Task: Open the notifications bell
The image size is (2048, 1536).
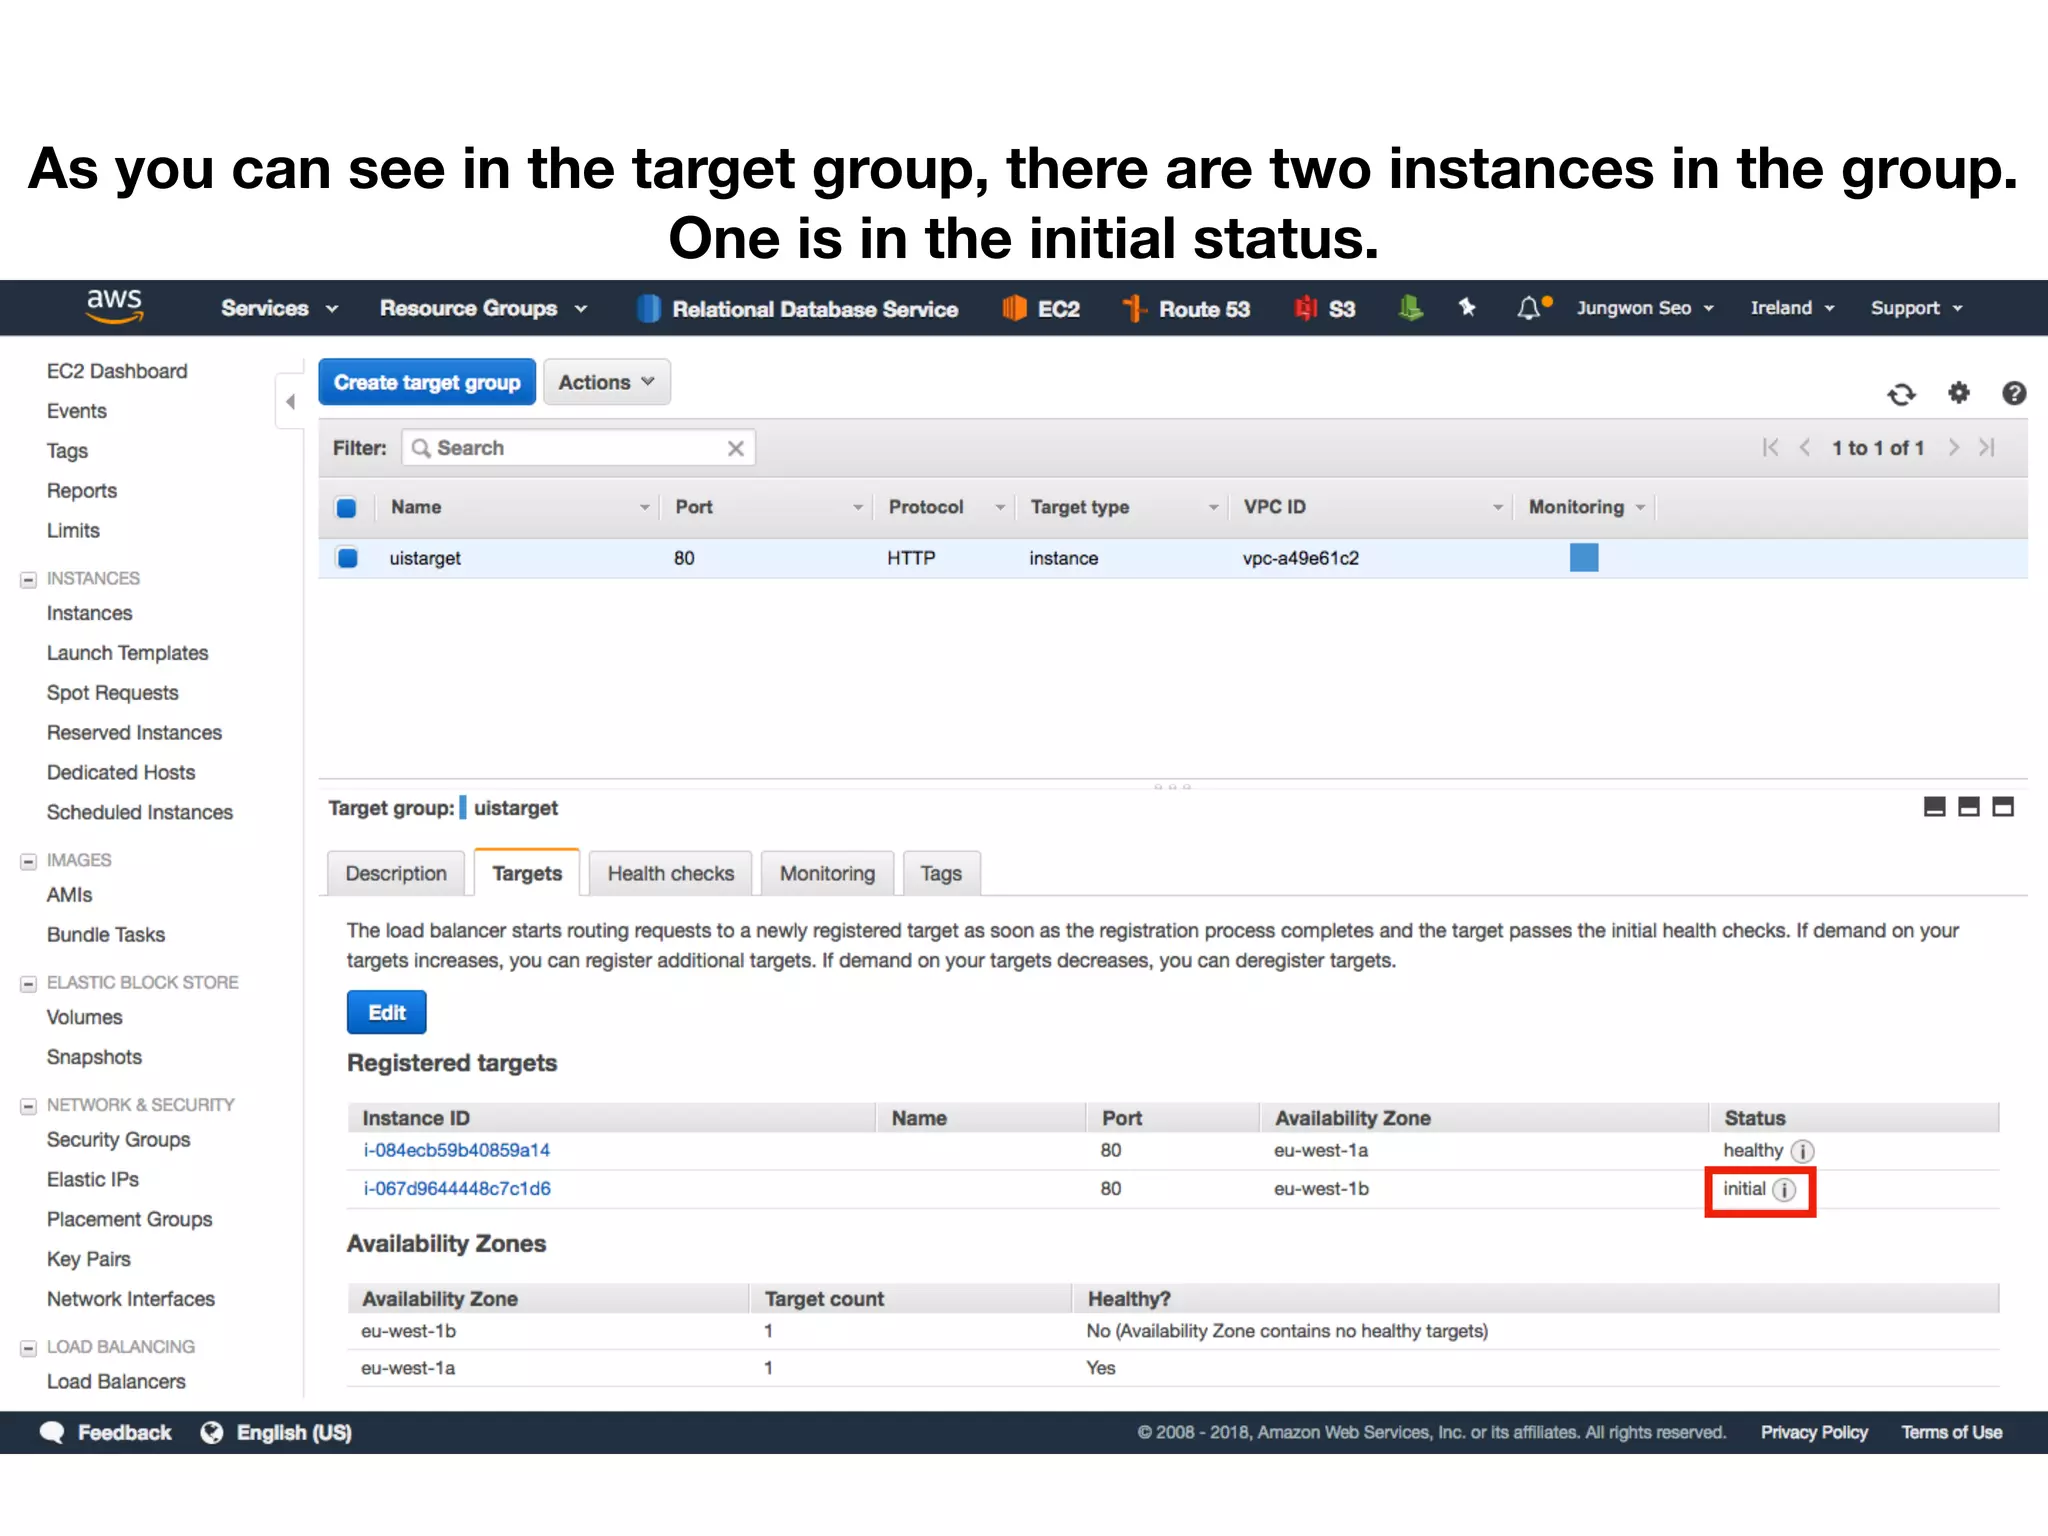Action: pos(1530,308)
